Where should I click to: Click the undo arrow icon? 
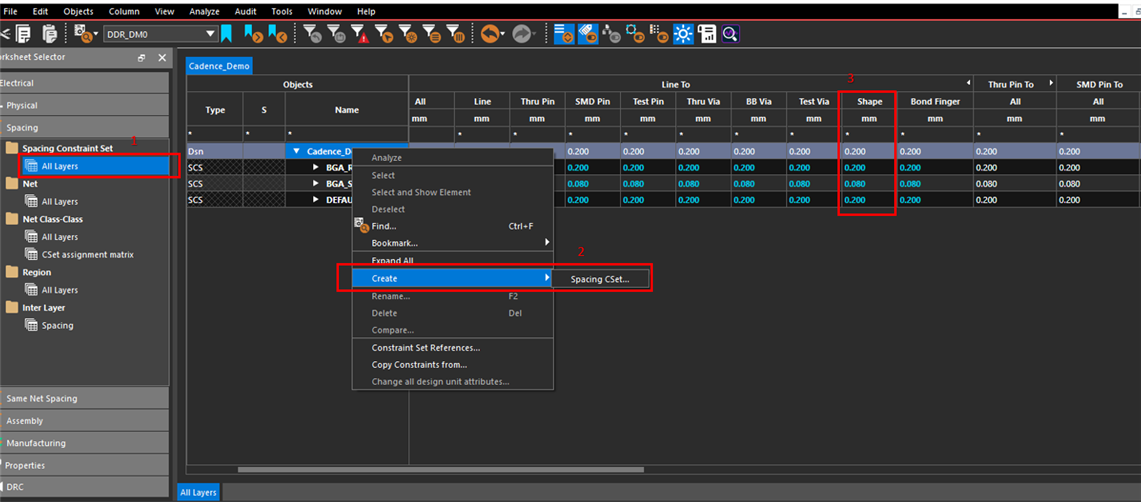490,34
